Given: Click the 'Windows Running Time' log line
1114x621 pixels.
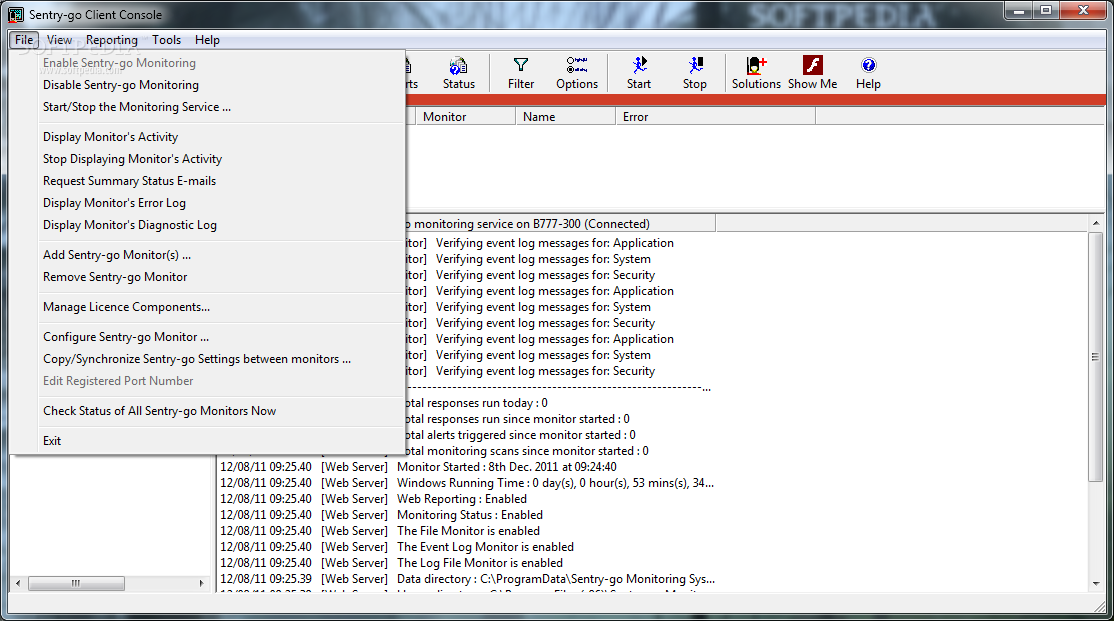Looking at the screenshot, I should pyautogui.click(x=555, y=482).
